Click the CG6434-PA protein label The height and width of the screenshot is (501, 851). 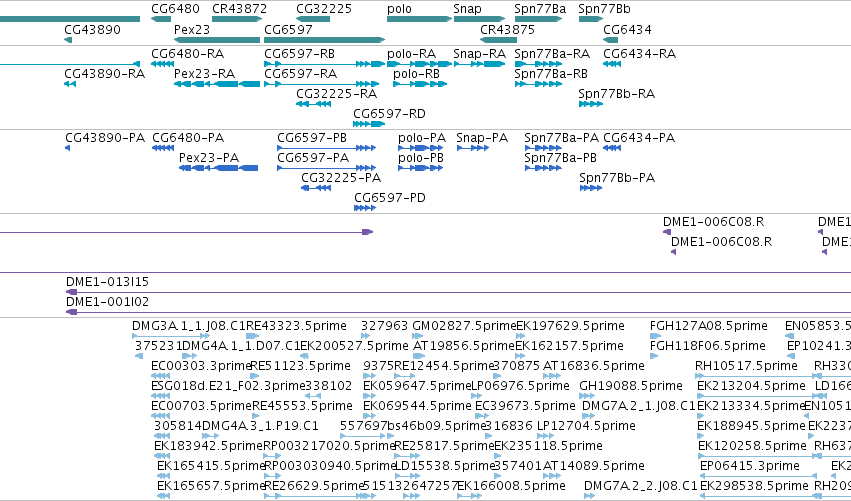(x=639, y=137)
